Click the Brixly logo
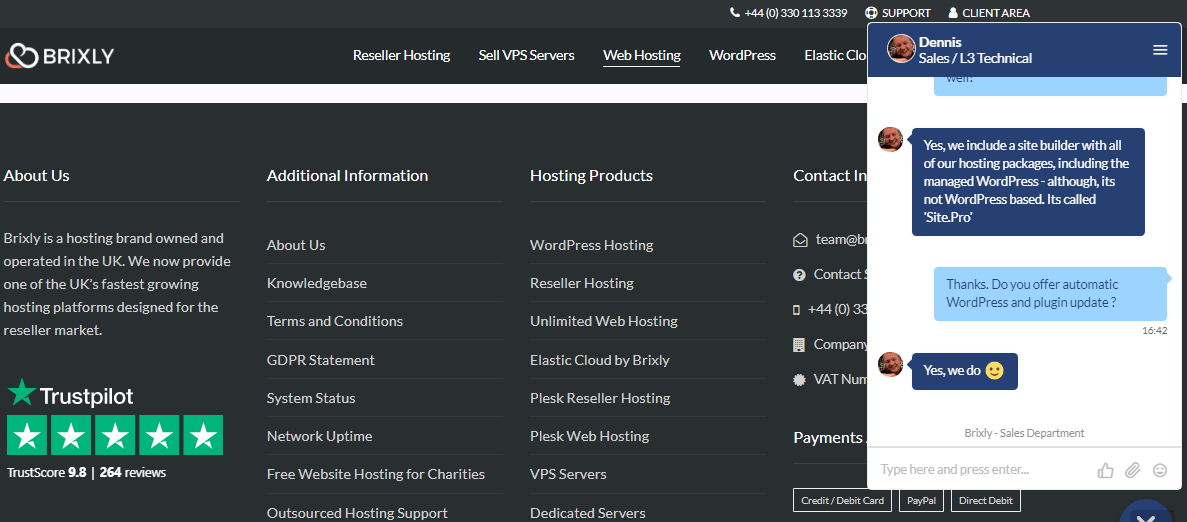This screenshot has height=522, width=1187. (x=59, y=56)
